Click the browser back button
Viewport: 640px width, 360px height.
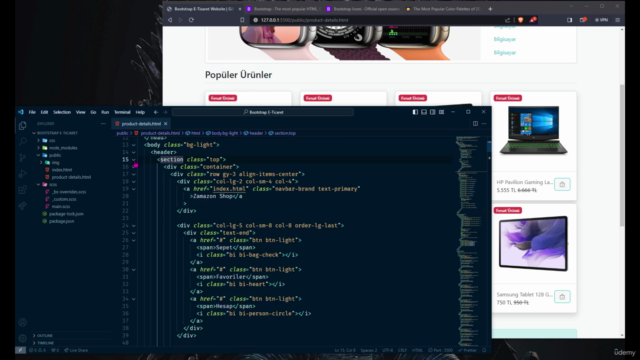(x=170, y=20)
